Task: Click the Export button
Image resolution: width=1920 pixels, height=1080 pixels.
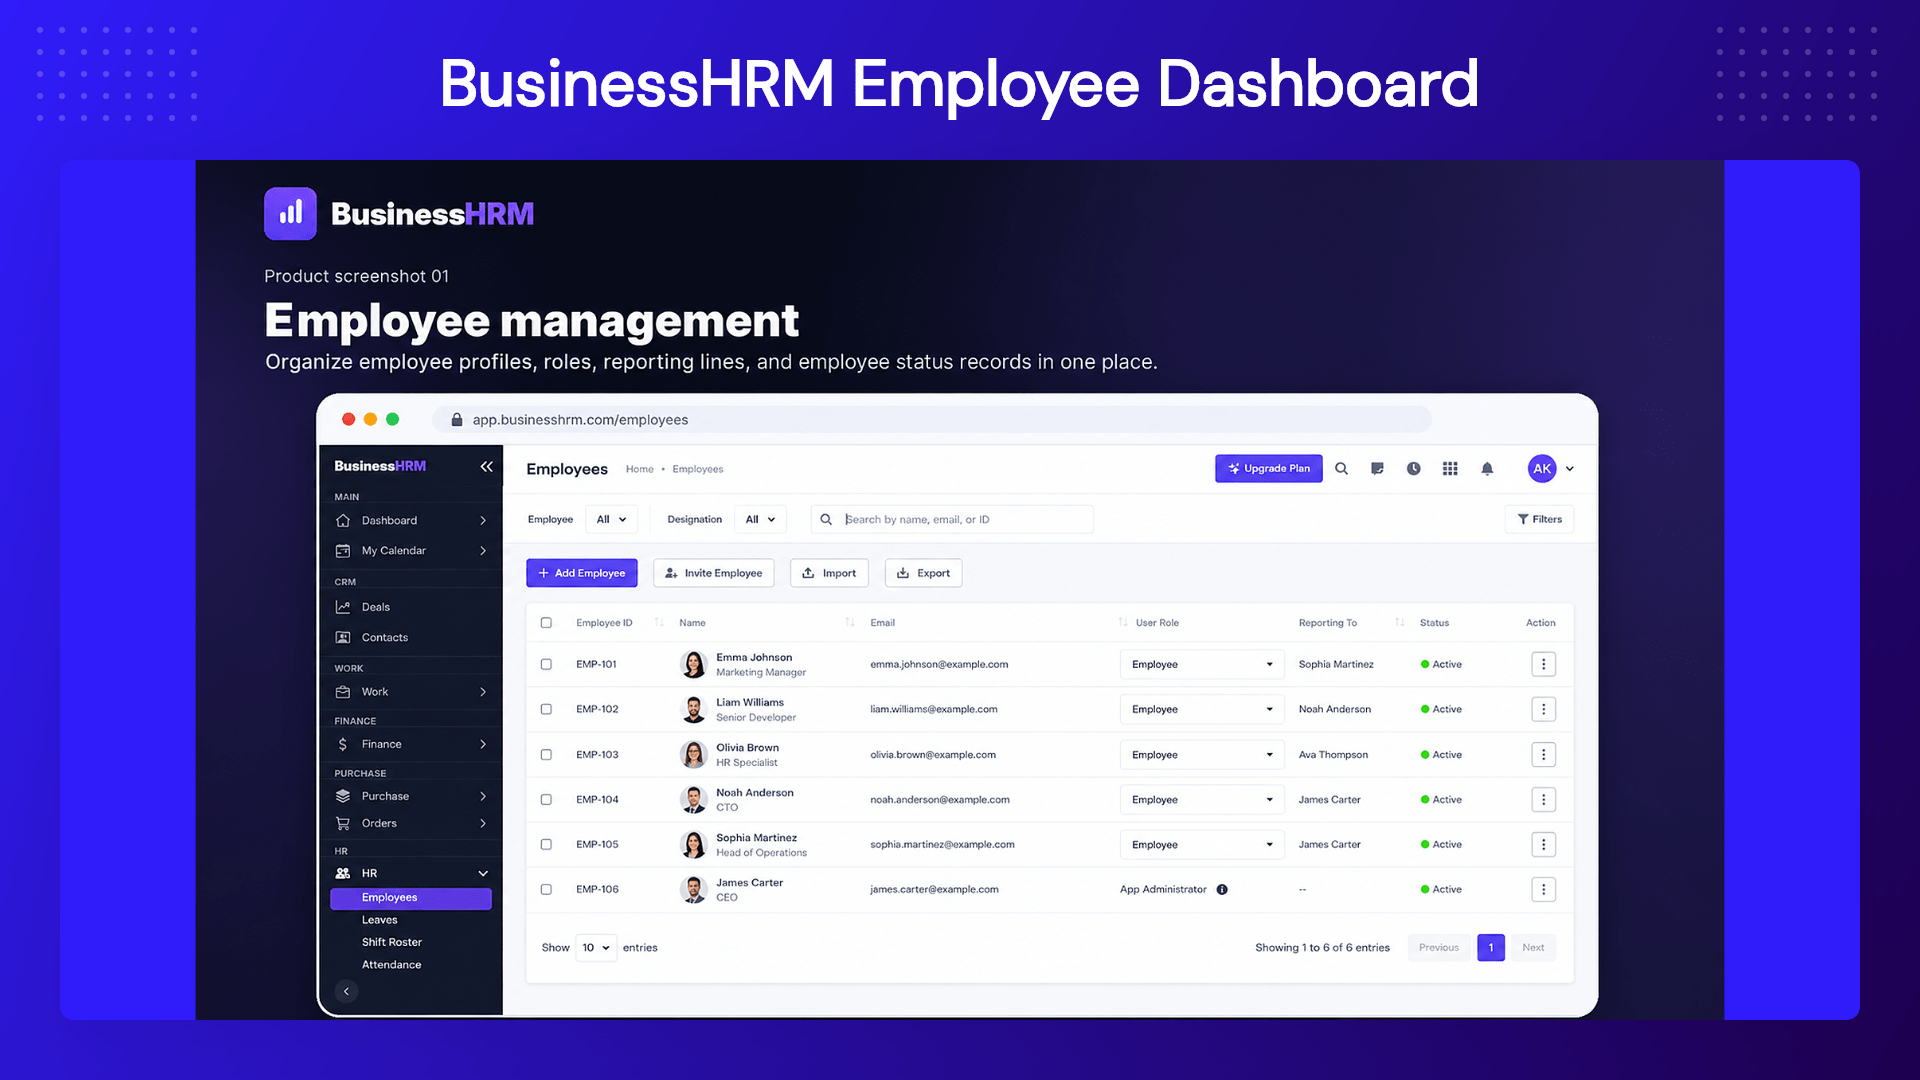Action: click(x=924, y=573)
